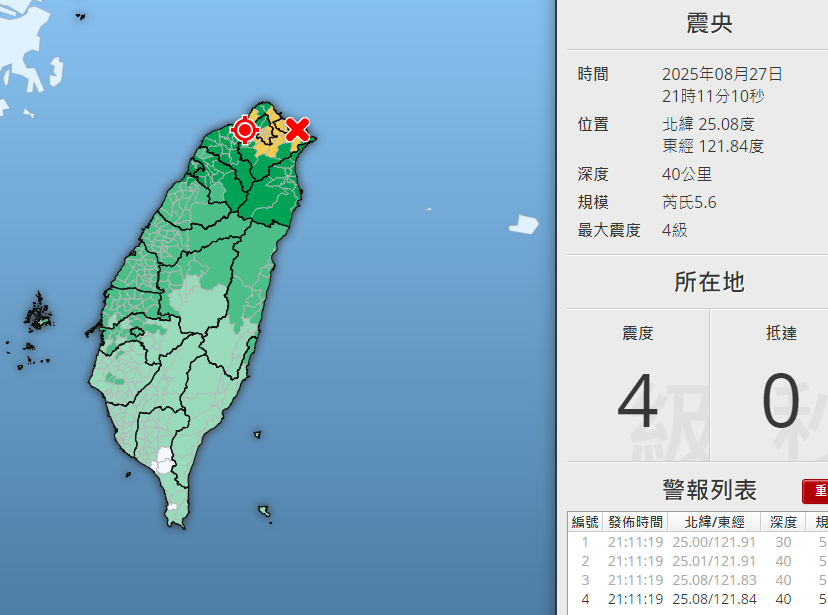Click the red X epicenter marker
Viewport: 828px width, 615px height.
tap(297, 129)
